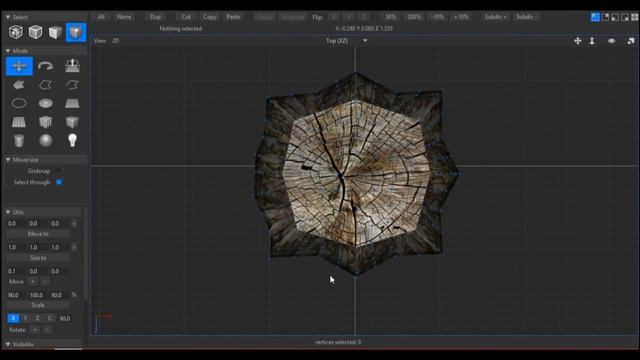Click the zoom view vertical-arrow icon
The width and height of the screenshot is (640, 360).
[x=592, y=41]
